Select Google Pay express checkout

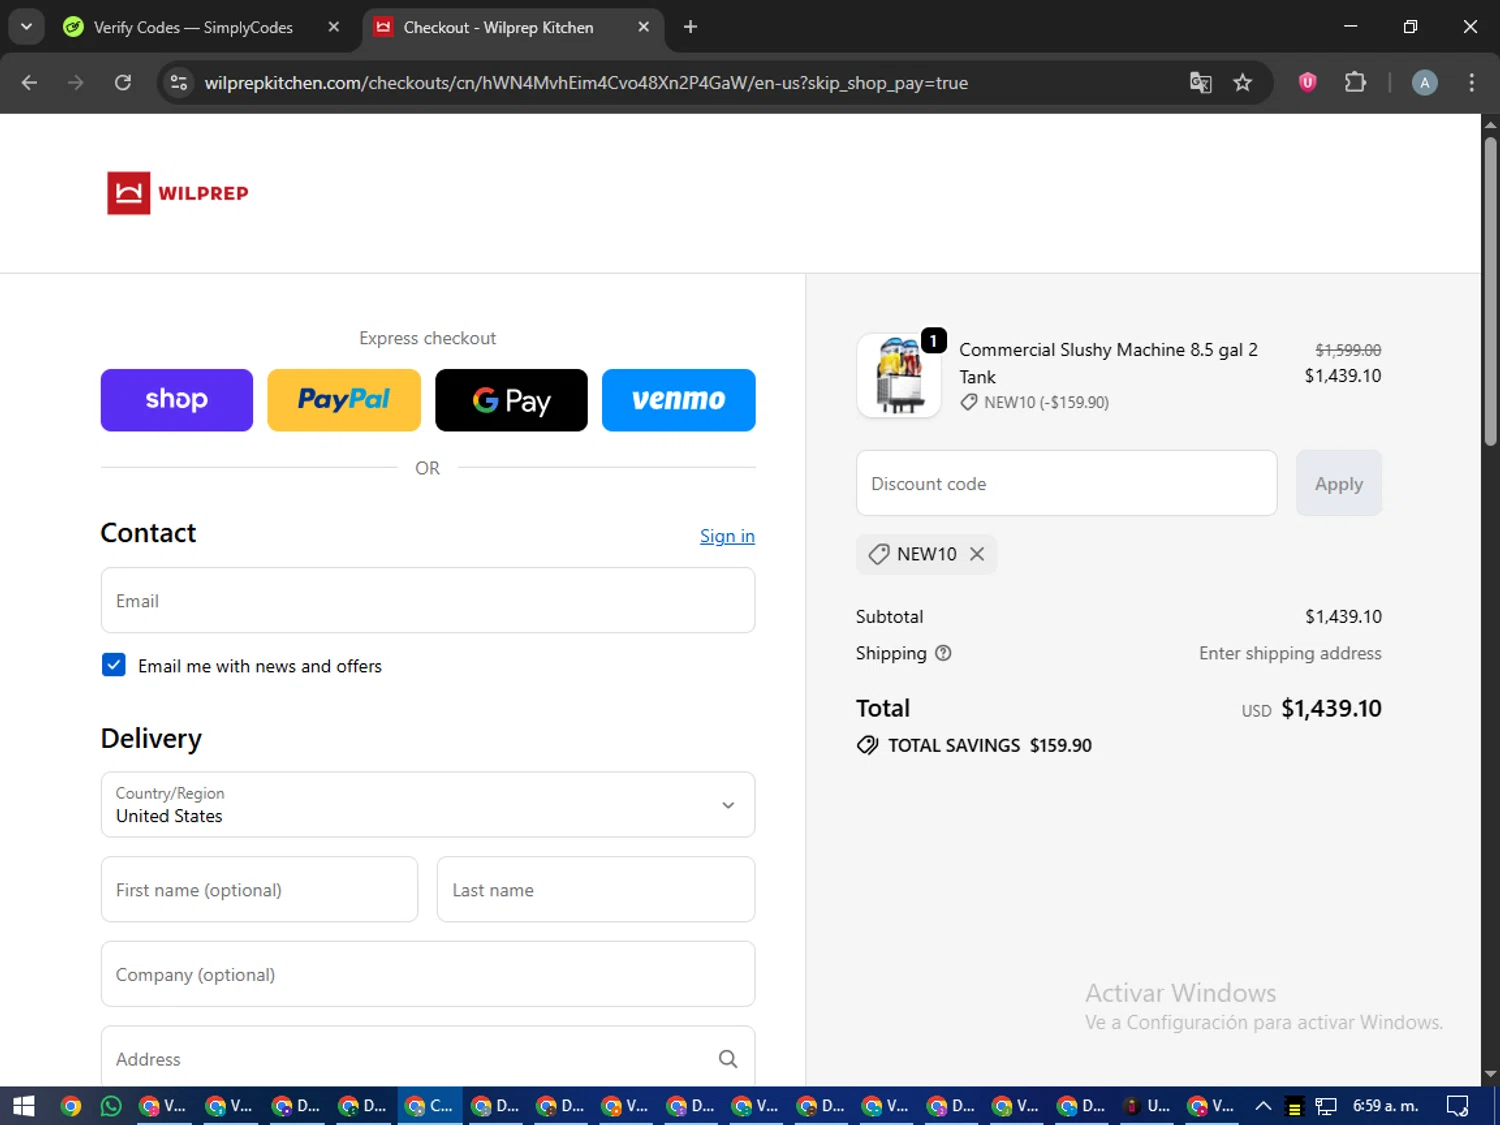pos(511,400)
